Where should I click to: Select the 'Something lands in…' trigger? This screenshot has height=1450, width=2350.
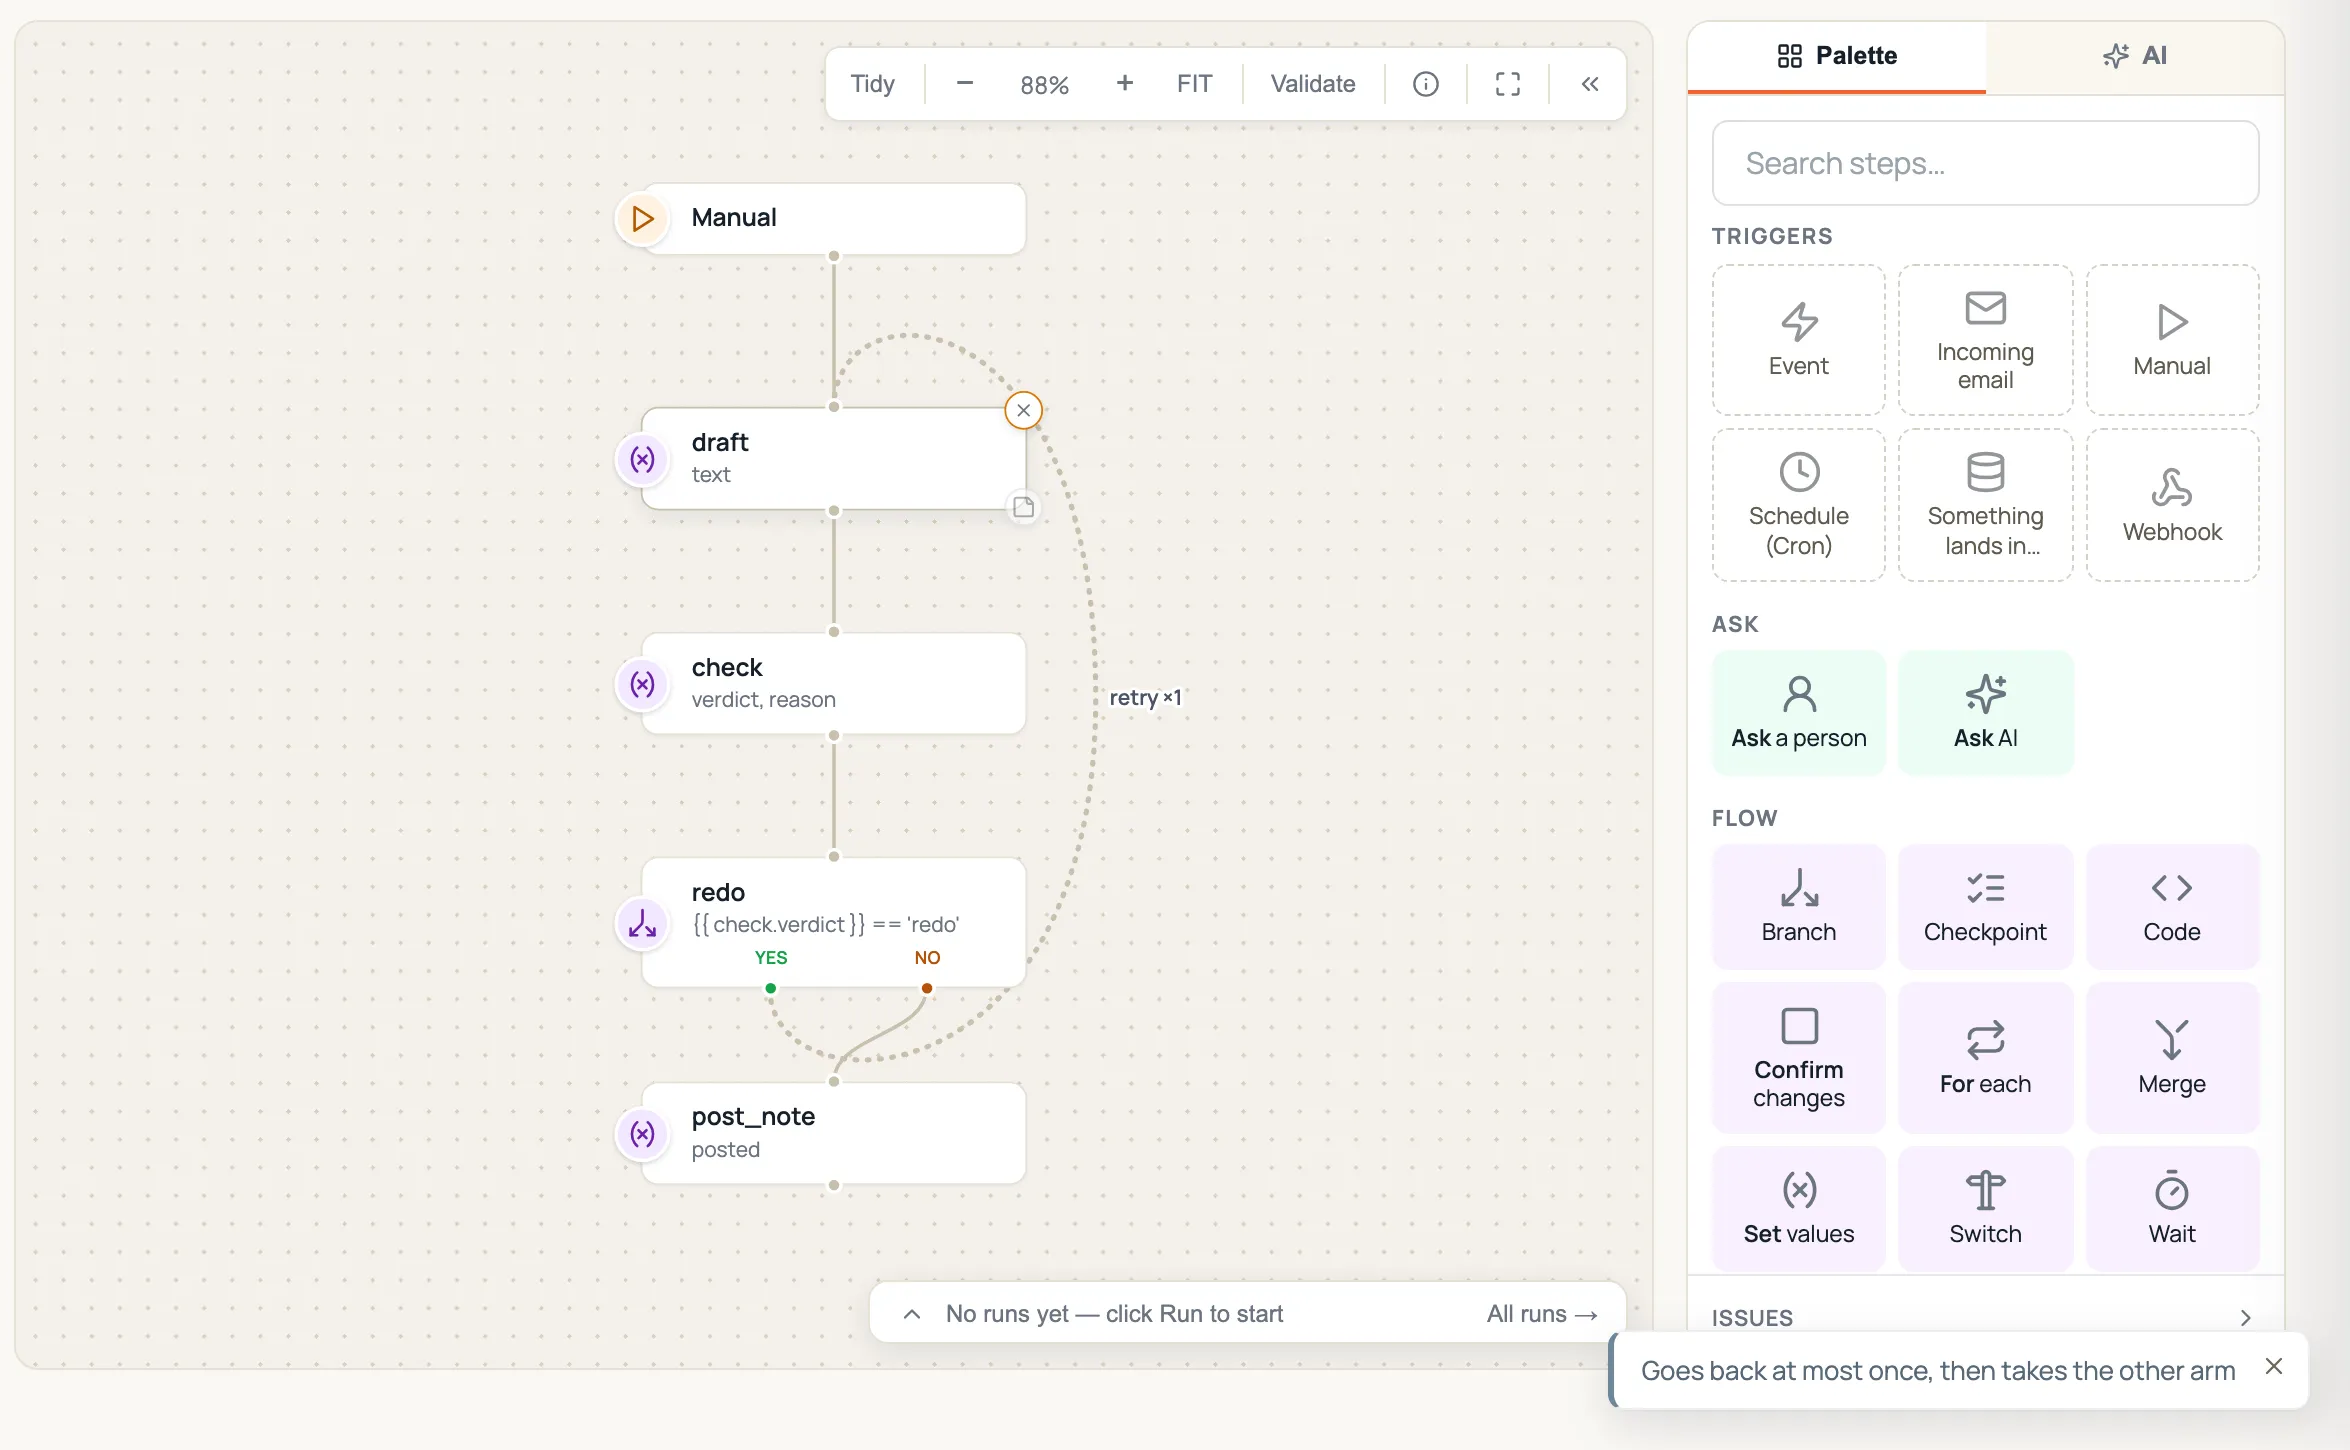click(1985, 505)
